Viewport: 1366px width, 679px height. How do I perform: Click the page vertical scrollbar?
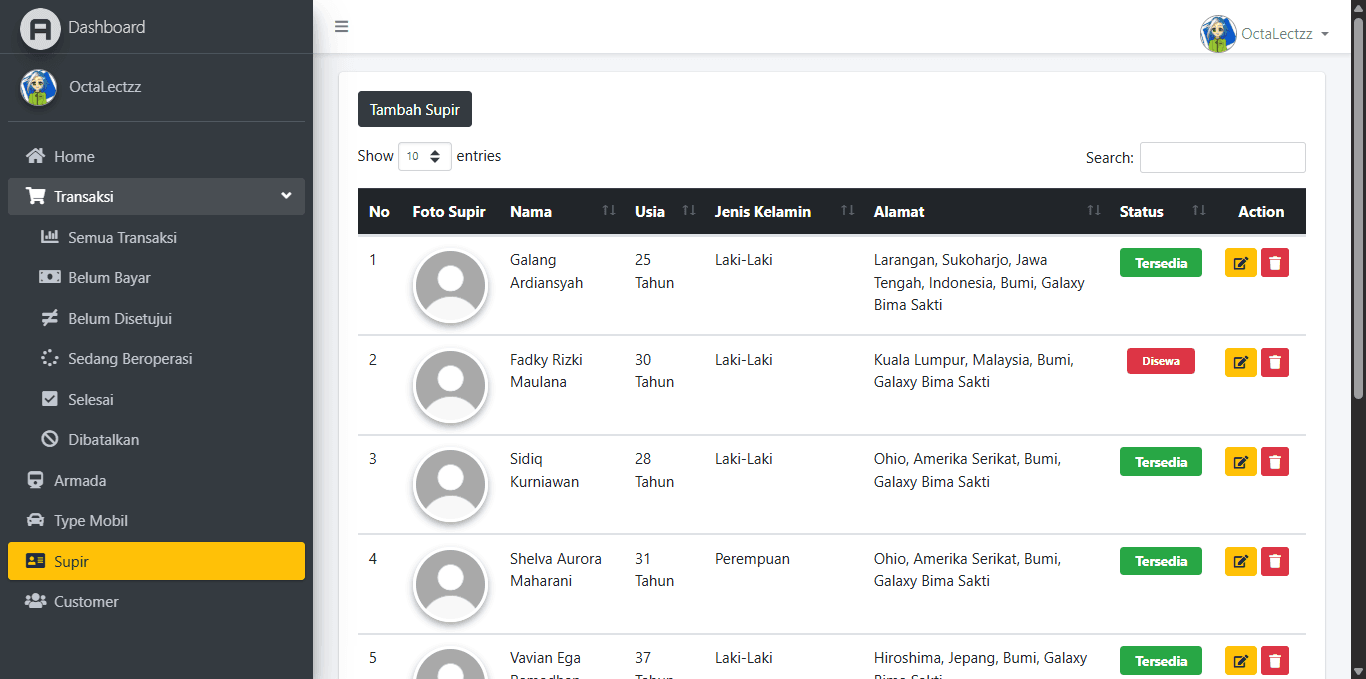(x=1358, y=210)
